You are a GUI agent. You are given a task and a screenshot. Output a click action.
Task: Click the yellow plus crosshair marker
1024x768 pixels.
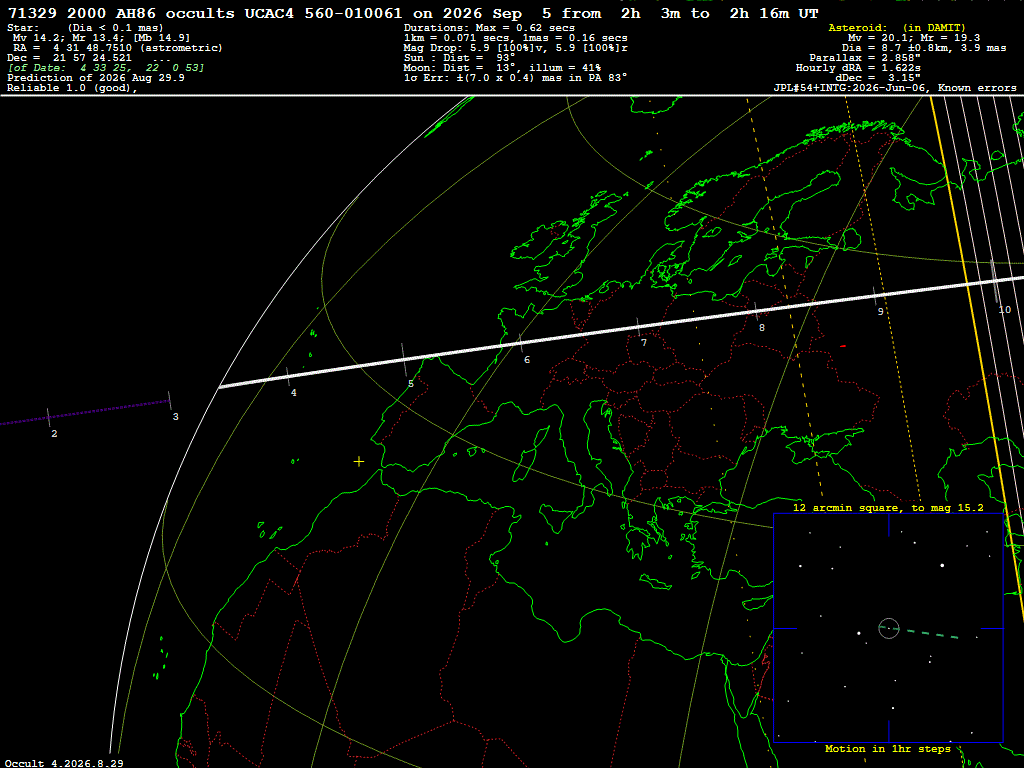(359, 462)
